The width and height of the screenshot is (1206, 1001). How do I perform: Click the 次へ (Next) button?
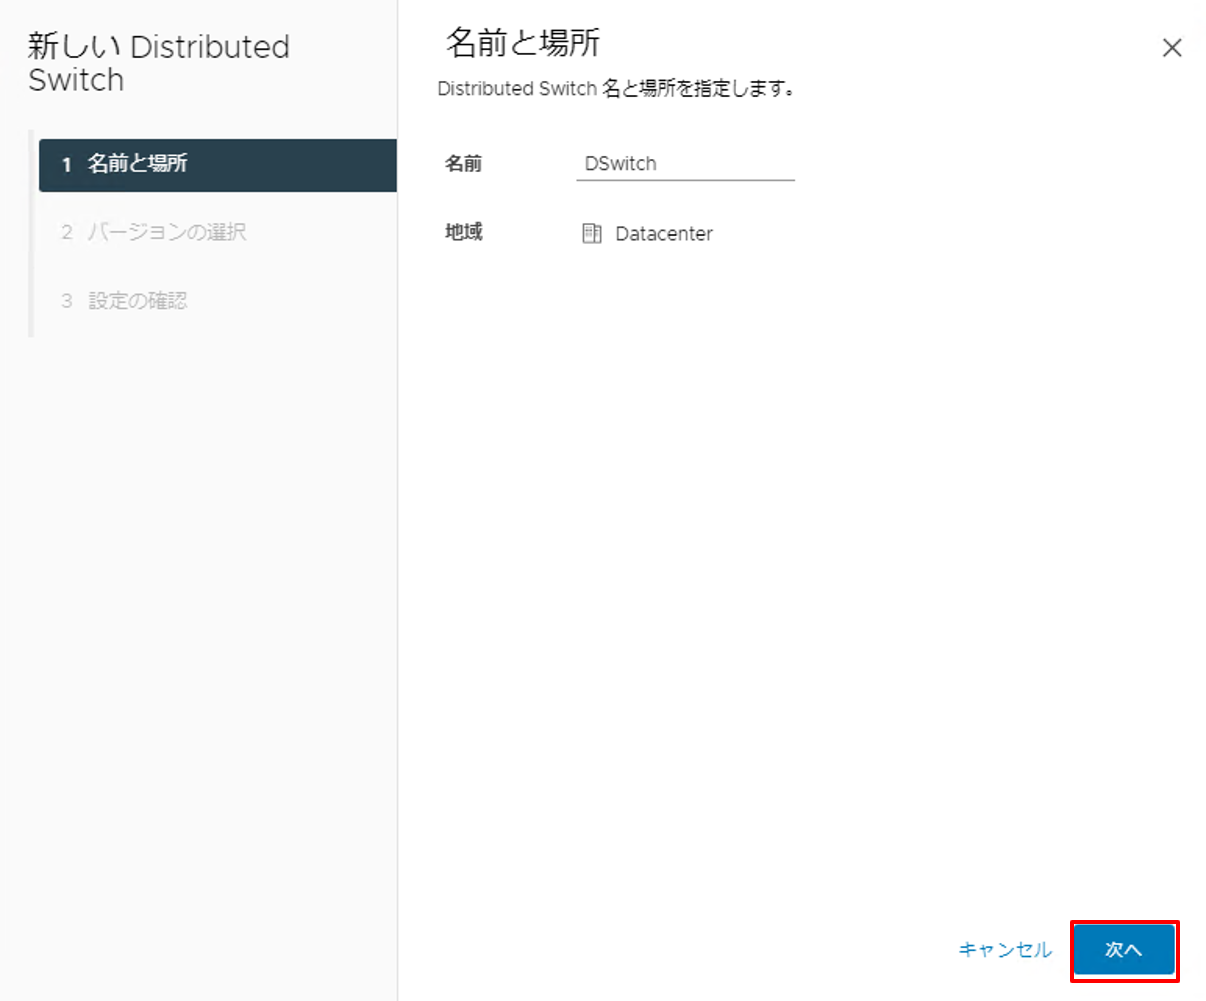pyautogui.click(x=1124, y=950)
